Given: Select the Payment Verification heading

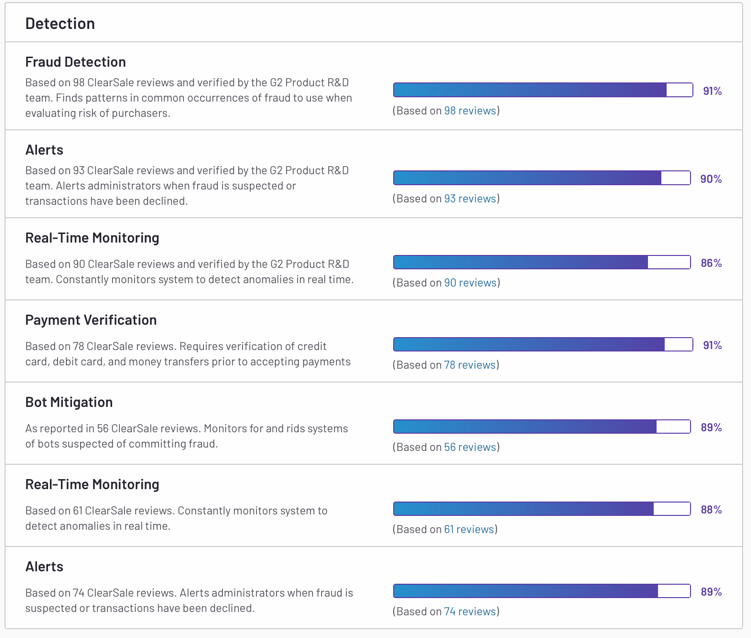Looking at the screenshot, I should tap(91, 320).
